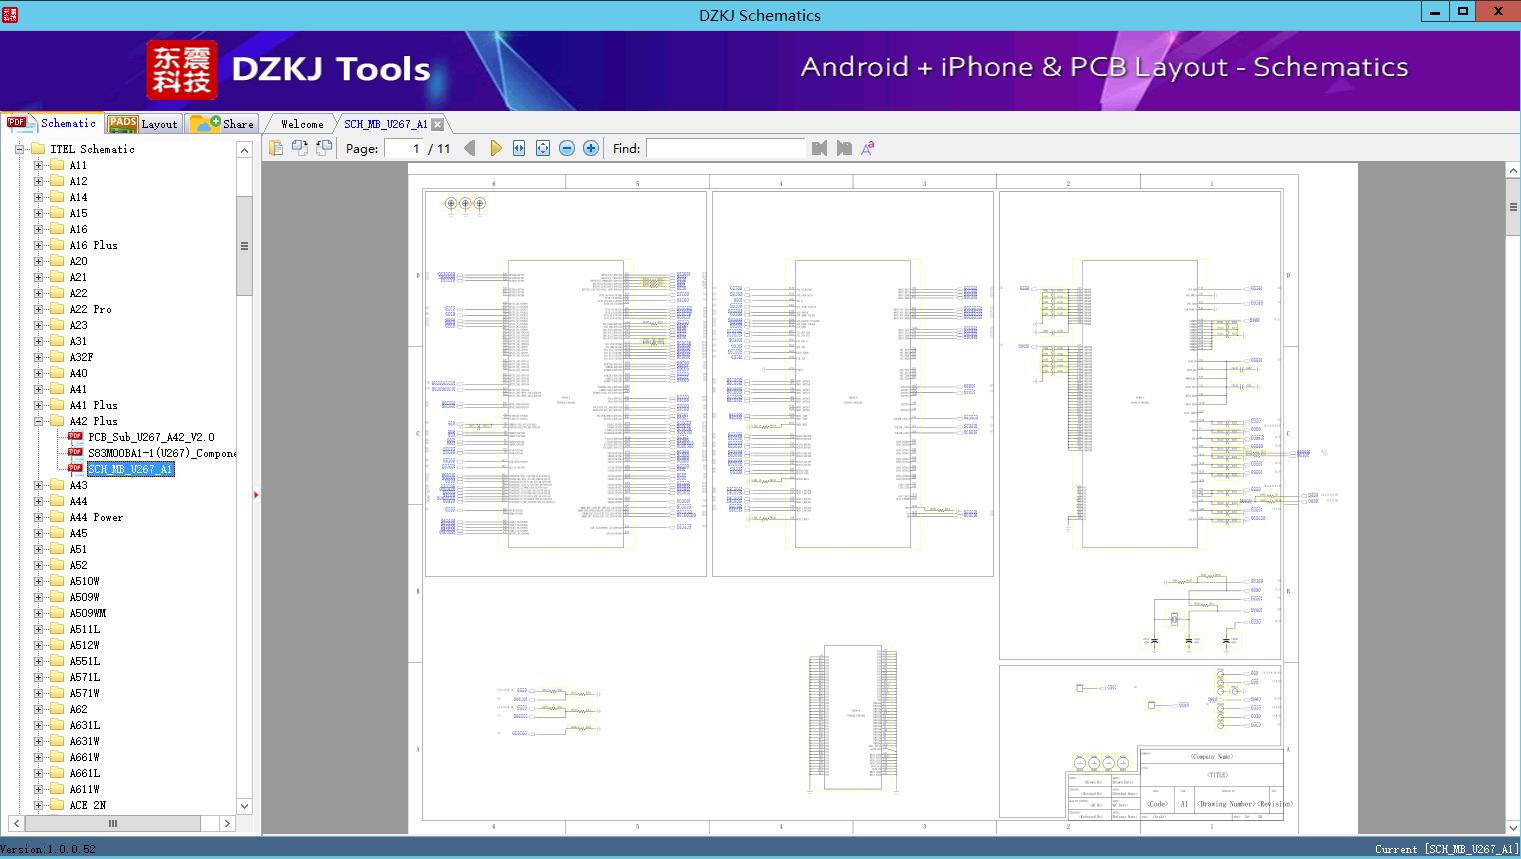Select SCH_MB_U267_A1 in tree

[x=130, y=469]
